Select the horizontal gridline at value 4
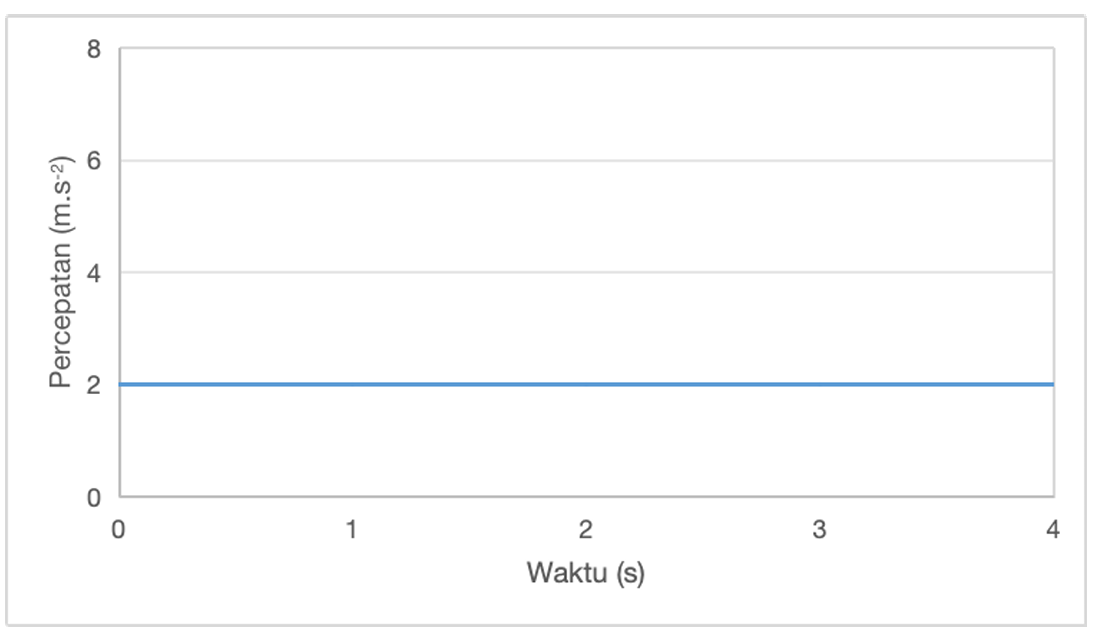The image size is (1098, 640). point(586,272)
